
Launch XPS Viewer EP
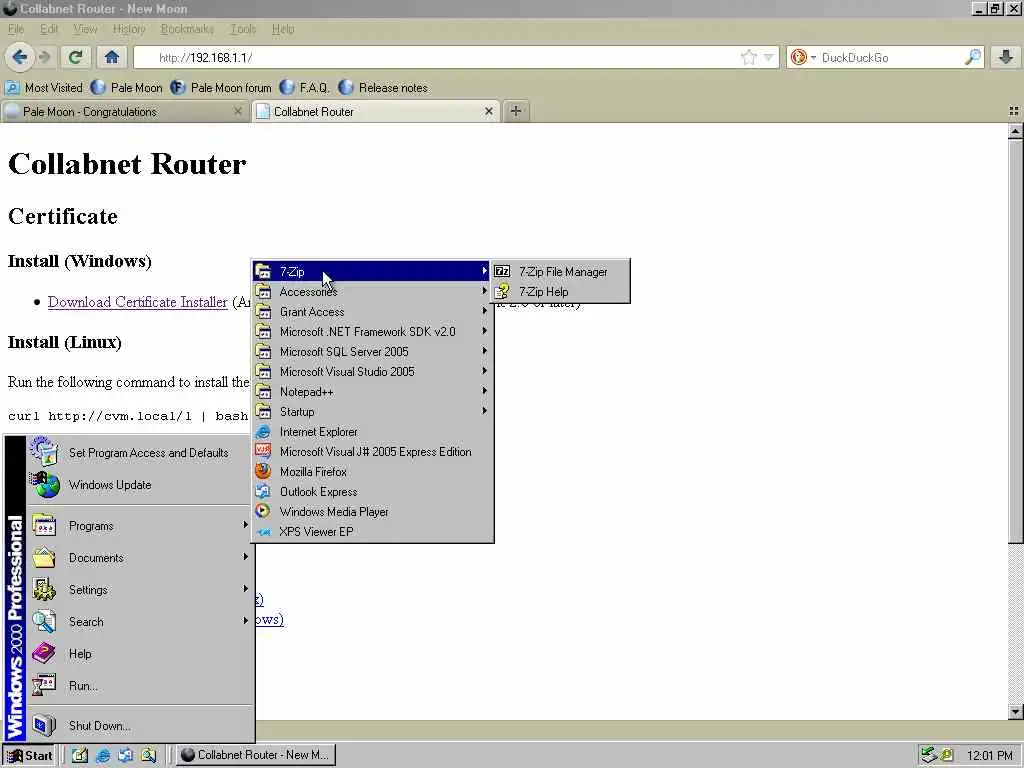pos(372,532)
